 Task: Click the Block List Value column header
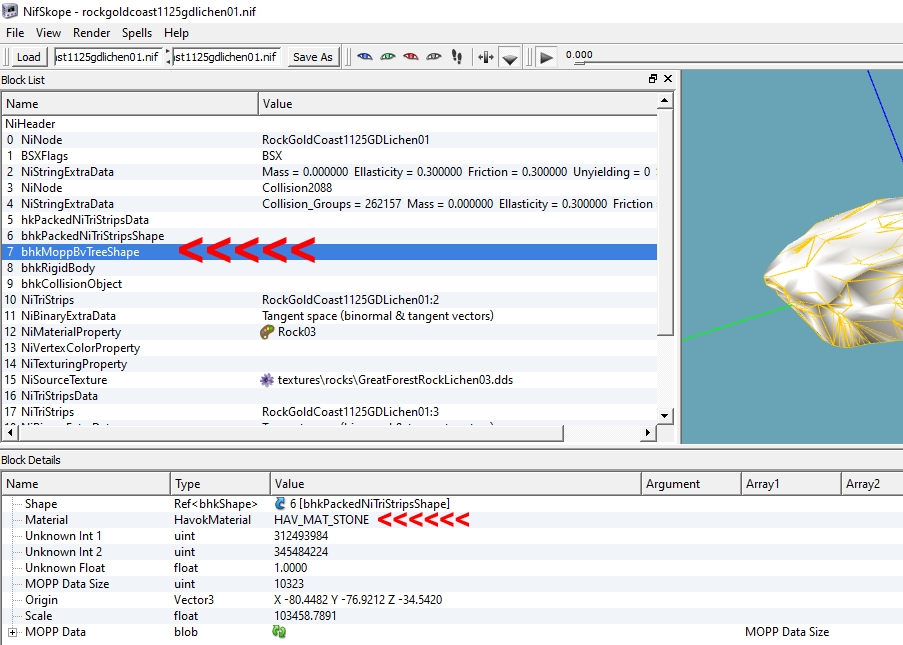coord(458,104)
